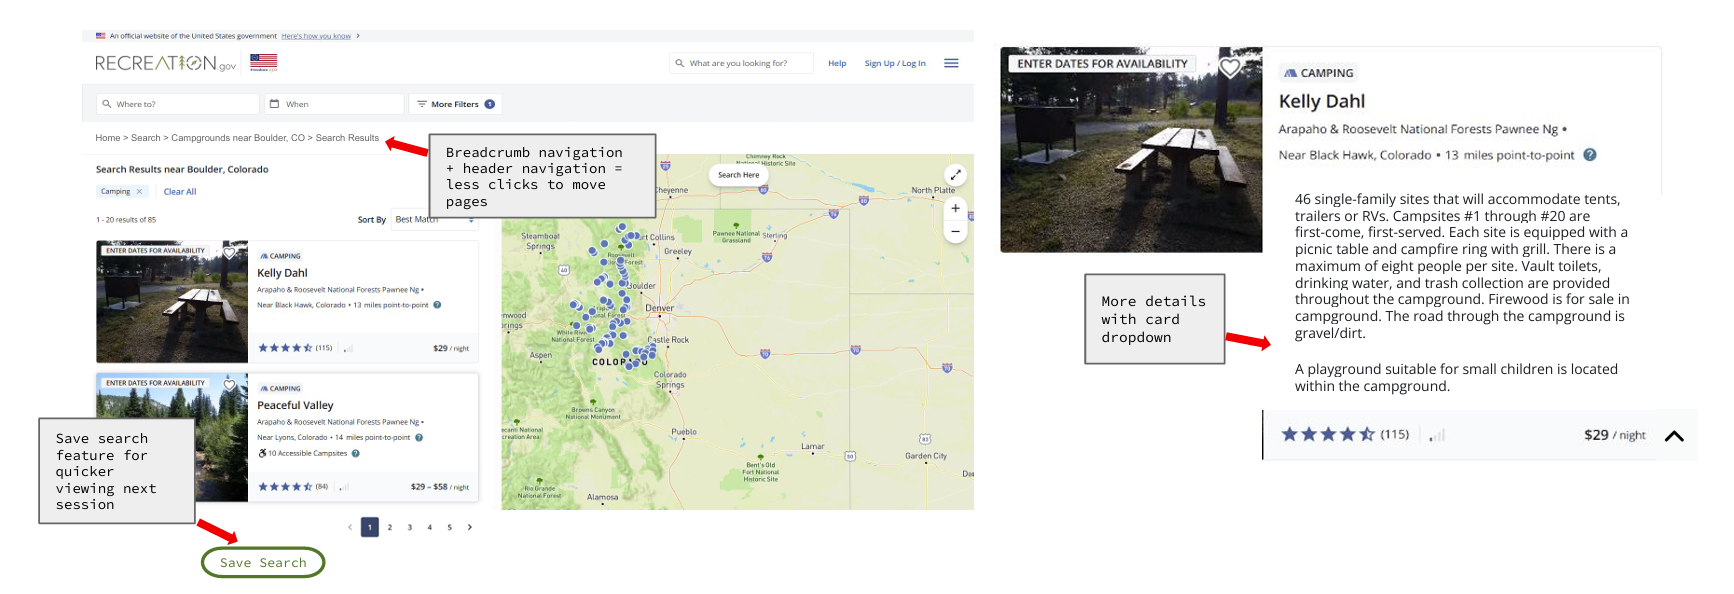
Task: Go to results page 4
Action: point(430,527)
